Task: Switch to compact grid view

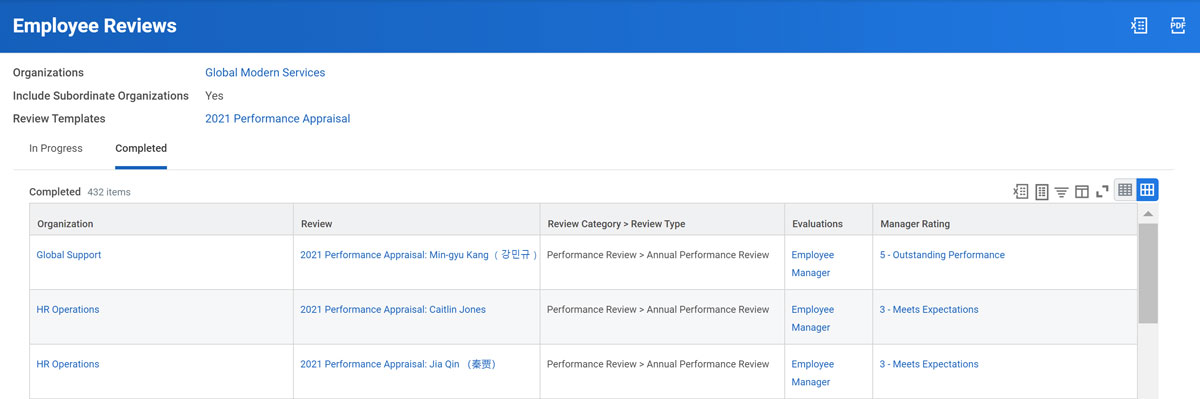Action: (1125, 190)
